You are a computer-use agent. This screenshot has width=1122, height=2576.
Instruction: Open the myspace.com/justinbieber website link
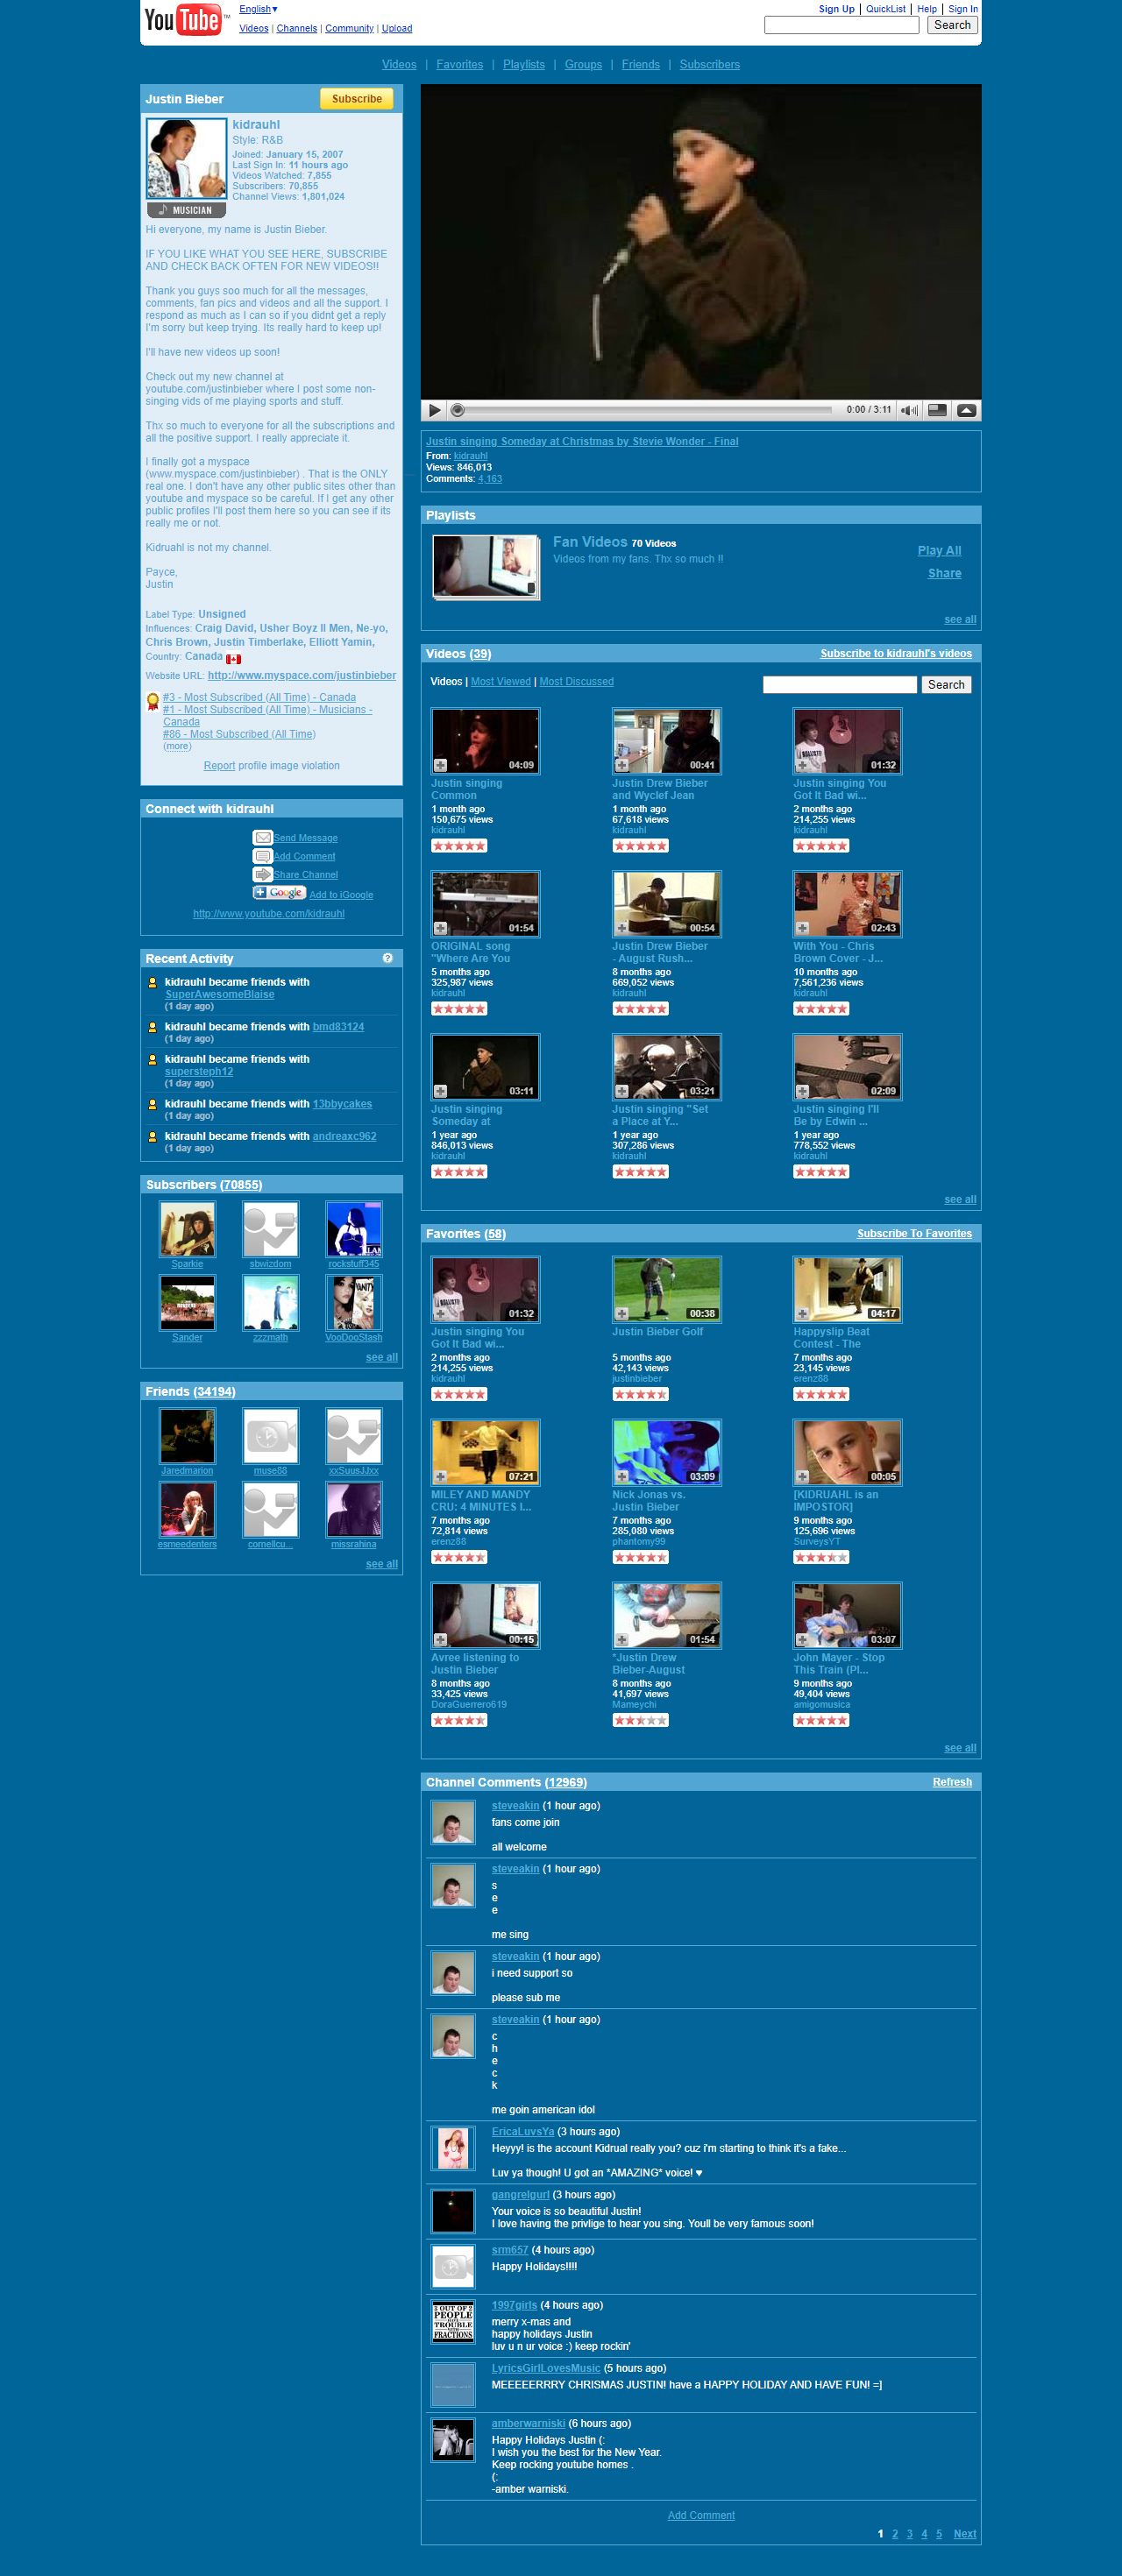tap(302, 676)
